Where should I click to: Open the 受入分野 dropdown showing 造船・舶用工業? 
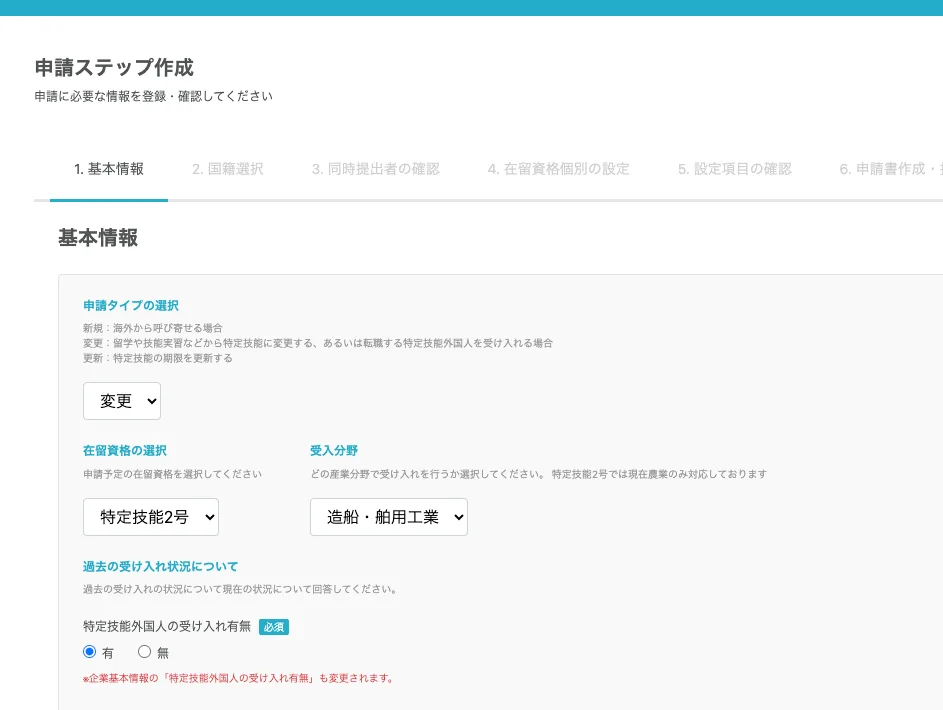[x=389, y=517]
